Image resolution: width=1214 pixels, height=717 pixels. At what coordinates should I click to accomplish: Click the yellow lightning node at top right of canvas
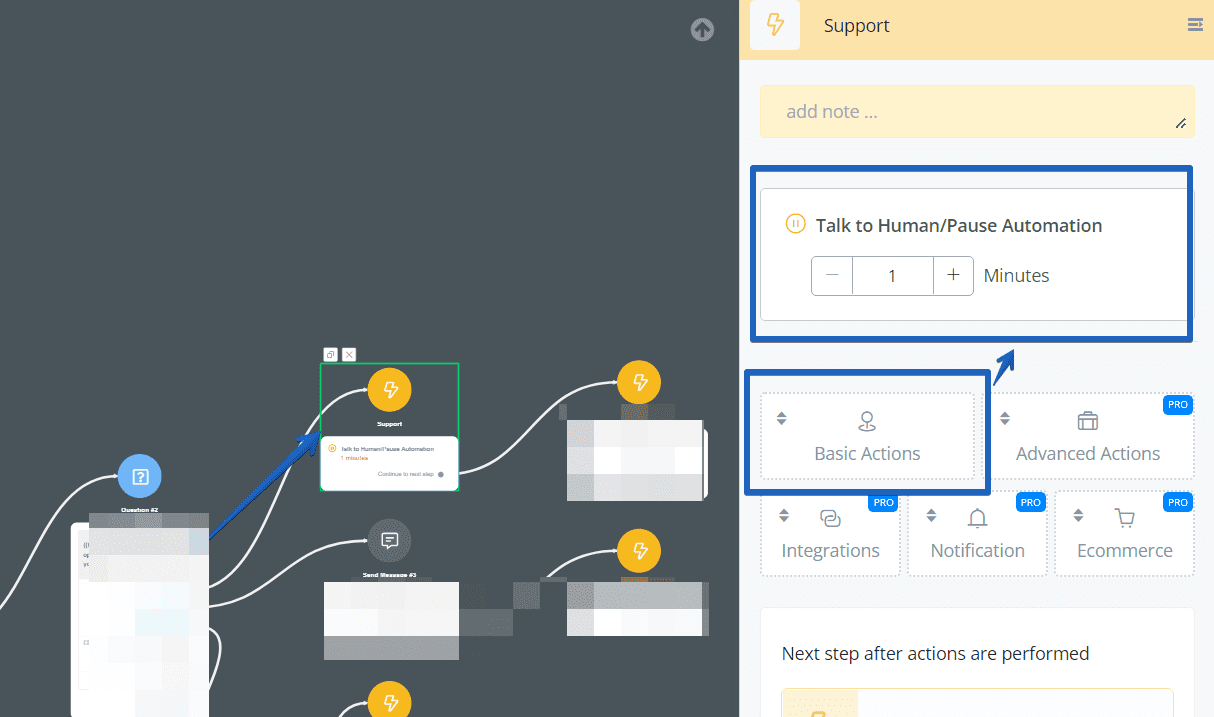point(638,382)
